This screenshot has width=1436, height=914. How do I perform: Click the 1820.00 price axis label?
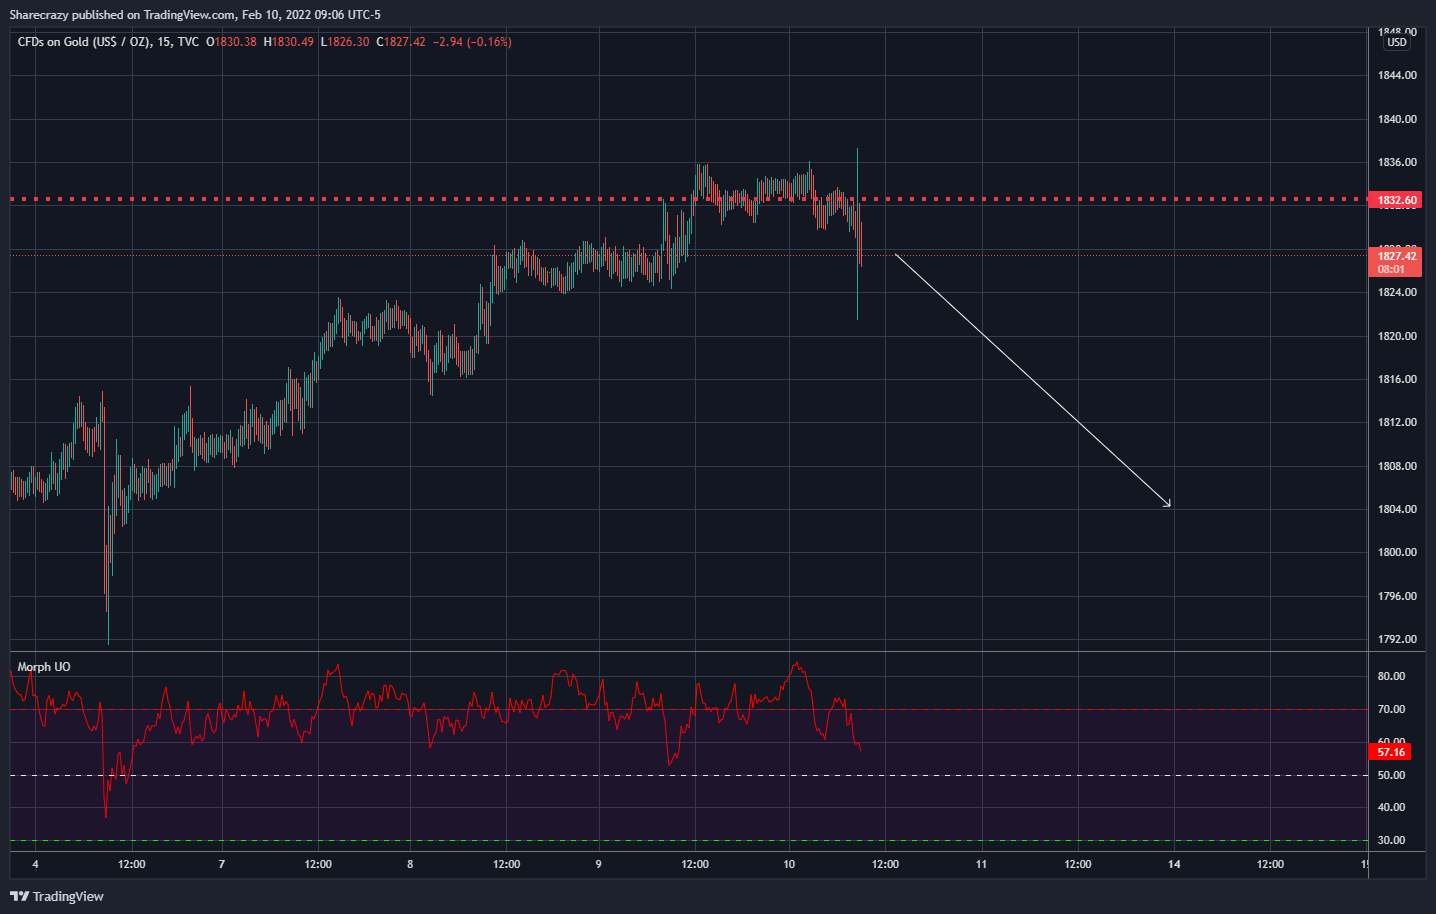(1397, 336)
